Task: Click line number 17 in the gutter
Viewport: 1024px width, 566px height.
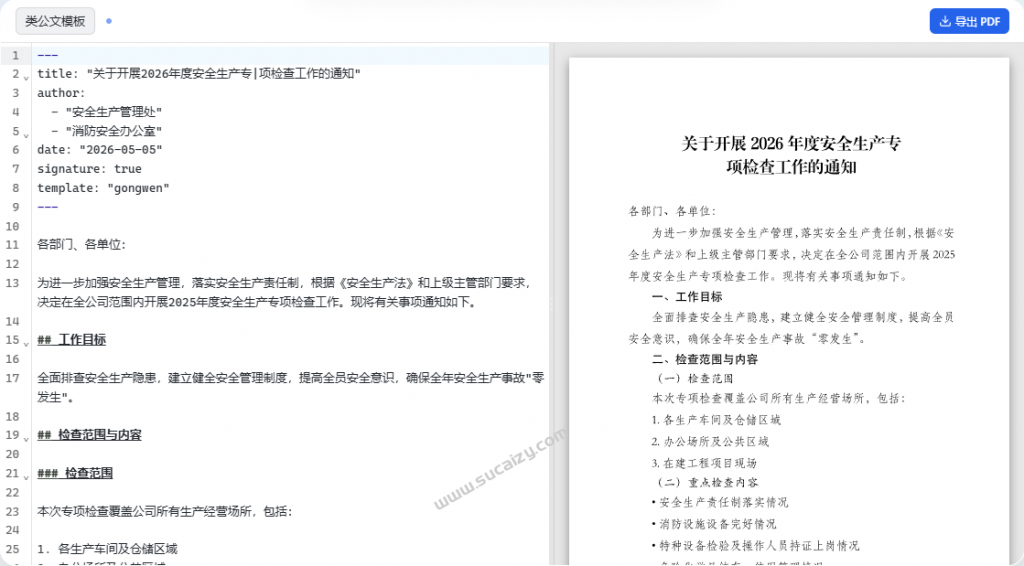Action: [12, 378]
